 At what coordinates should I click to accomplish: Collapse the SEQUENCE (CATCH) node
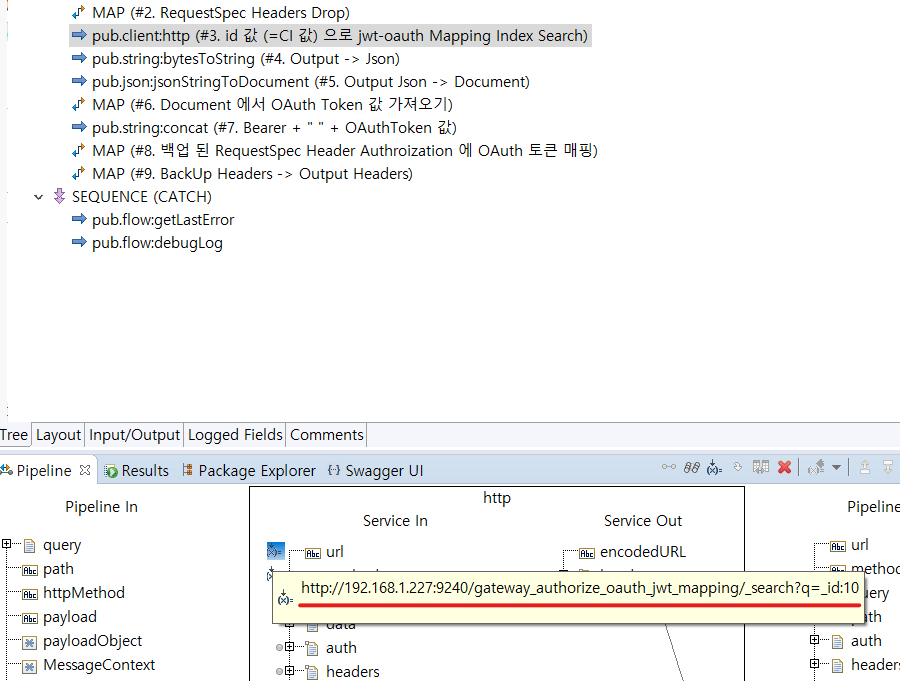pyautogui.click(x=39, y=197)
